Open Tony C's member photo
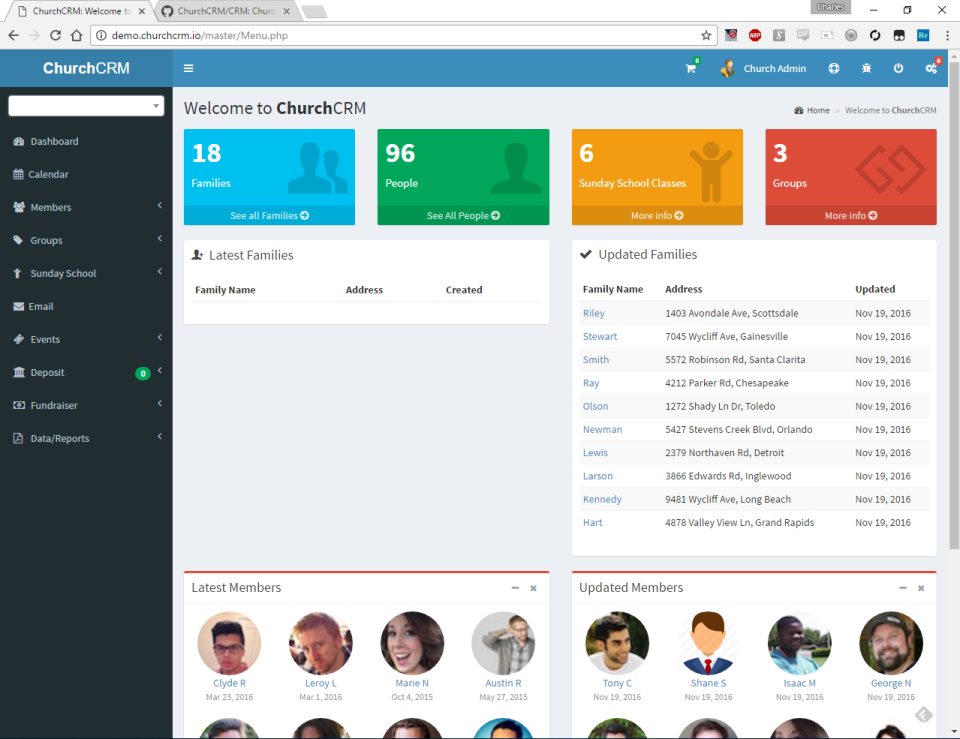The width and height of the screenshot is (960, 739). 617,643
